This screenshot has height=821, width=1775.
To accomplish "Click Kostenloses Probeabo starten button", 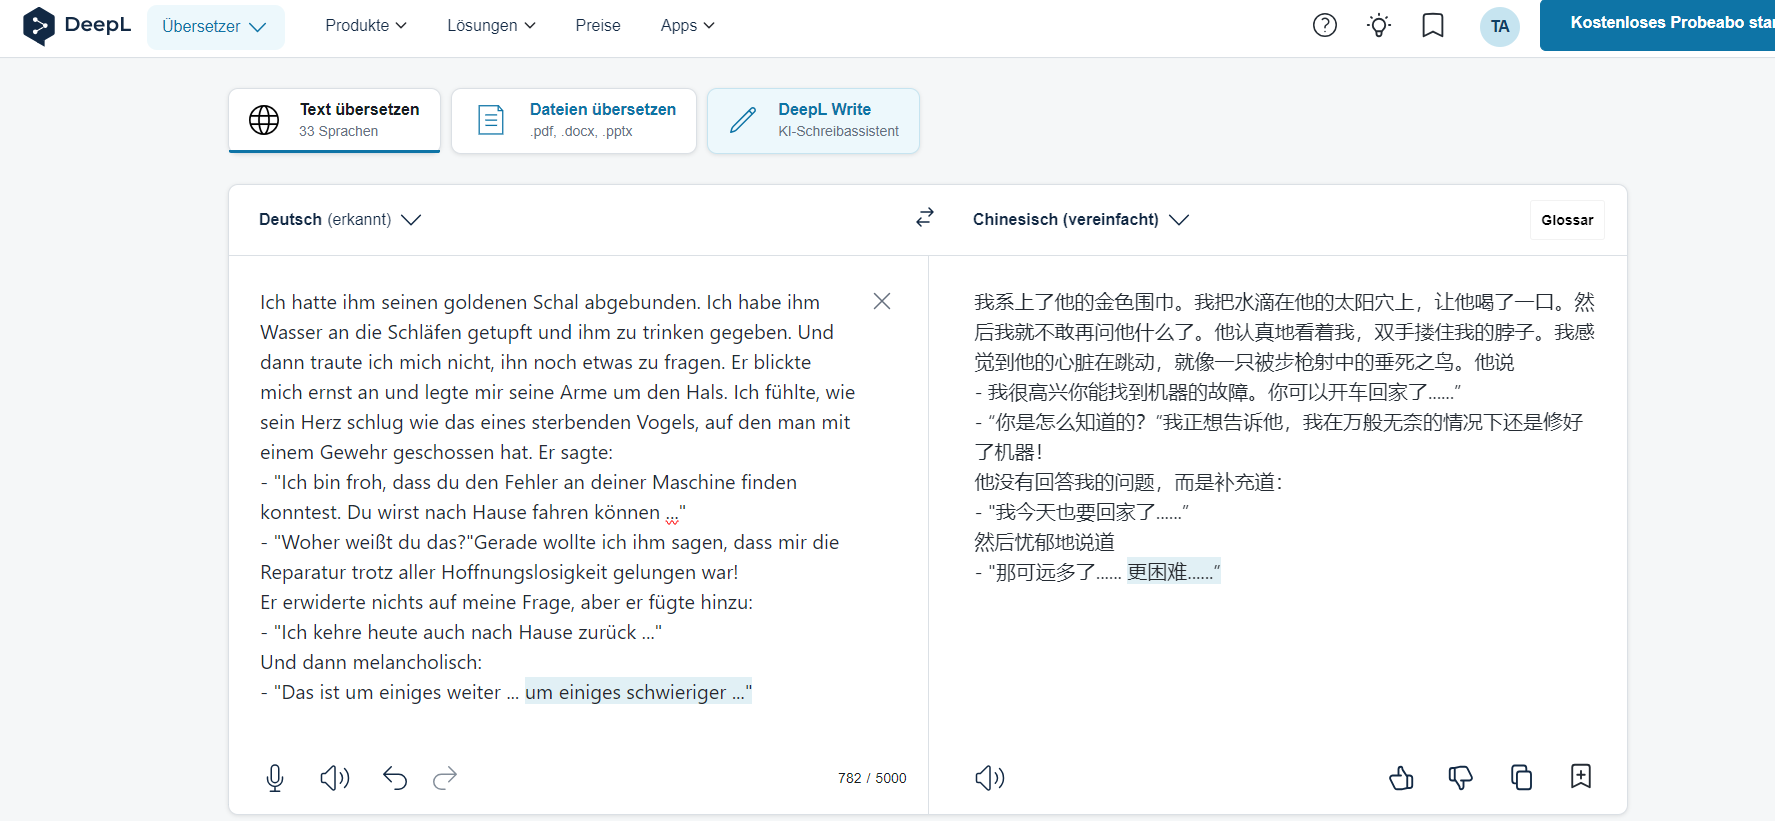I will coord(1657,25).
